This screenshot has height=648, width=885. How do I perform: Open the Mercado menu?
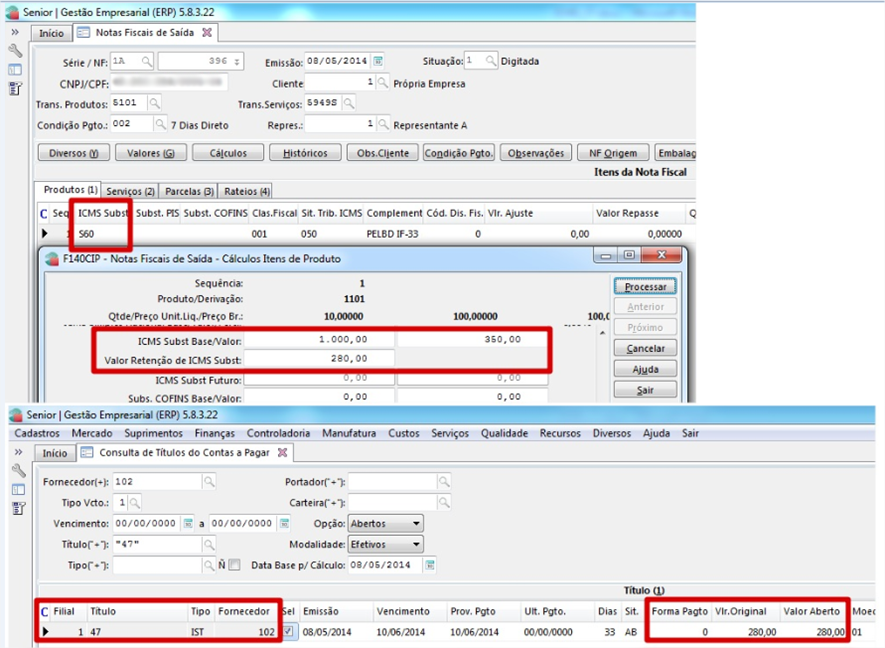pyautogui.click(x=92, y=433)
